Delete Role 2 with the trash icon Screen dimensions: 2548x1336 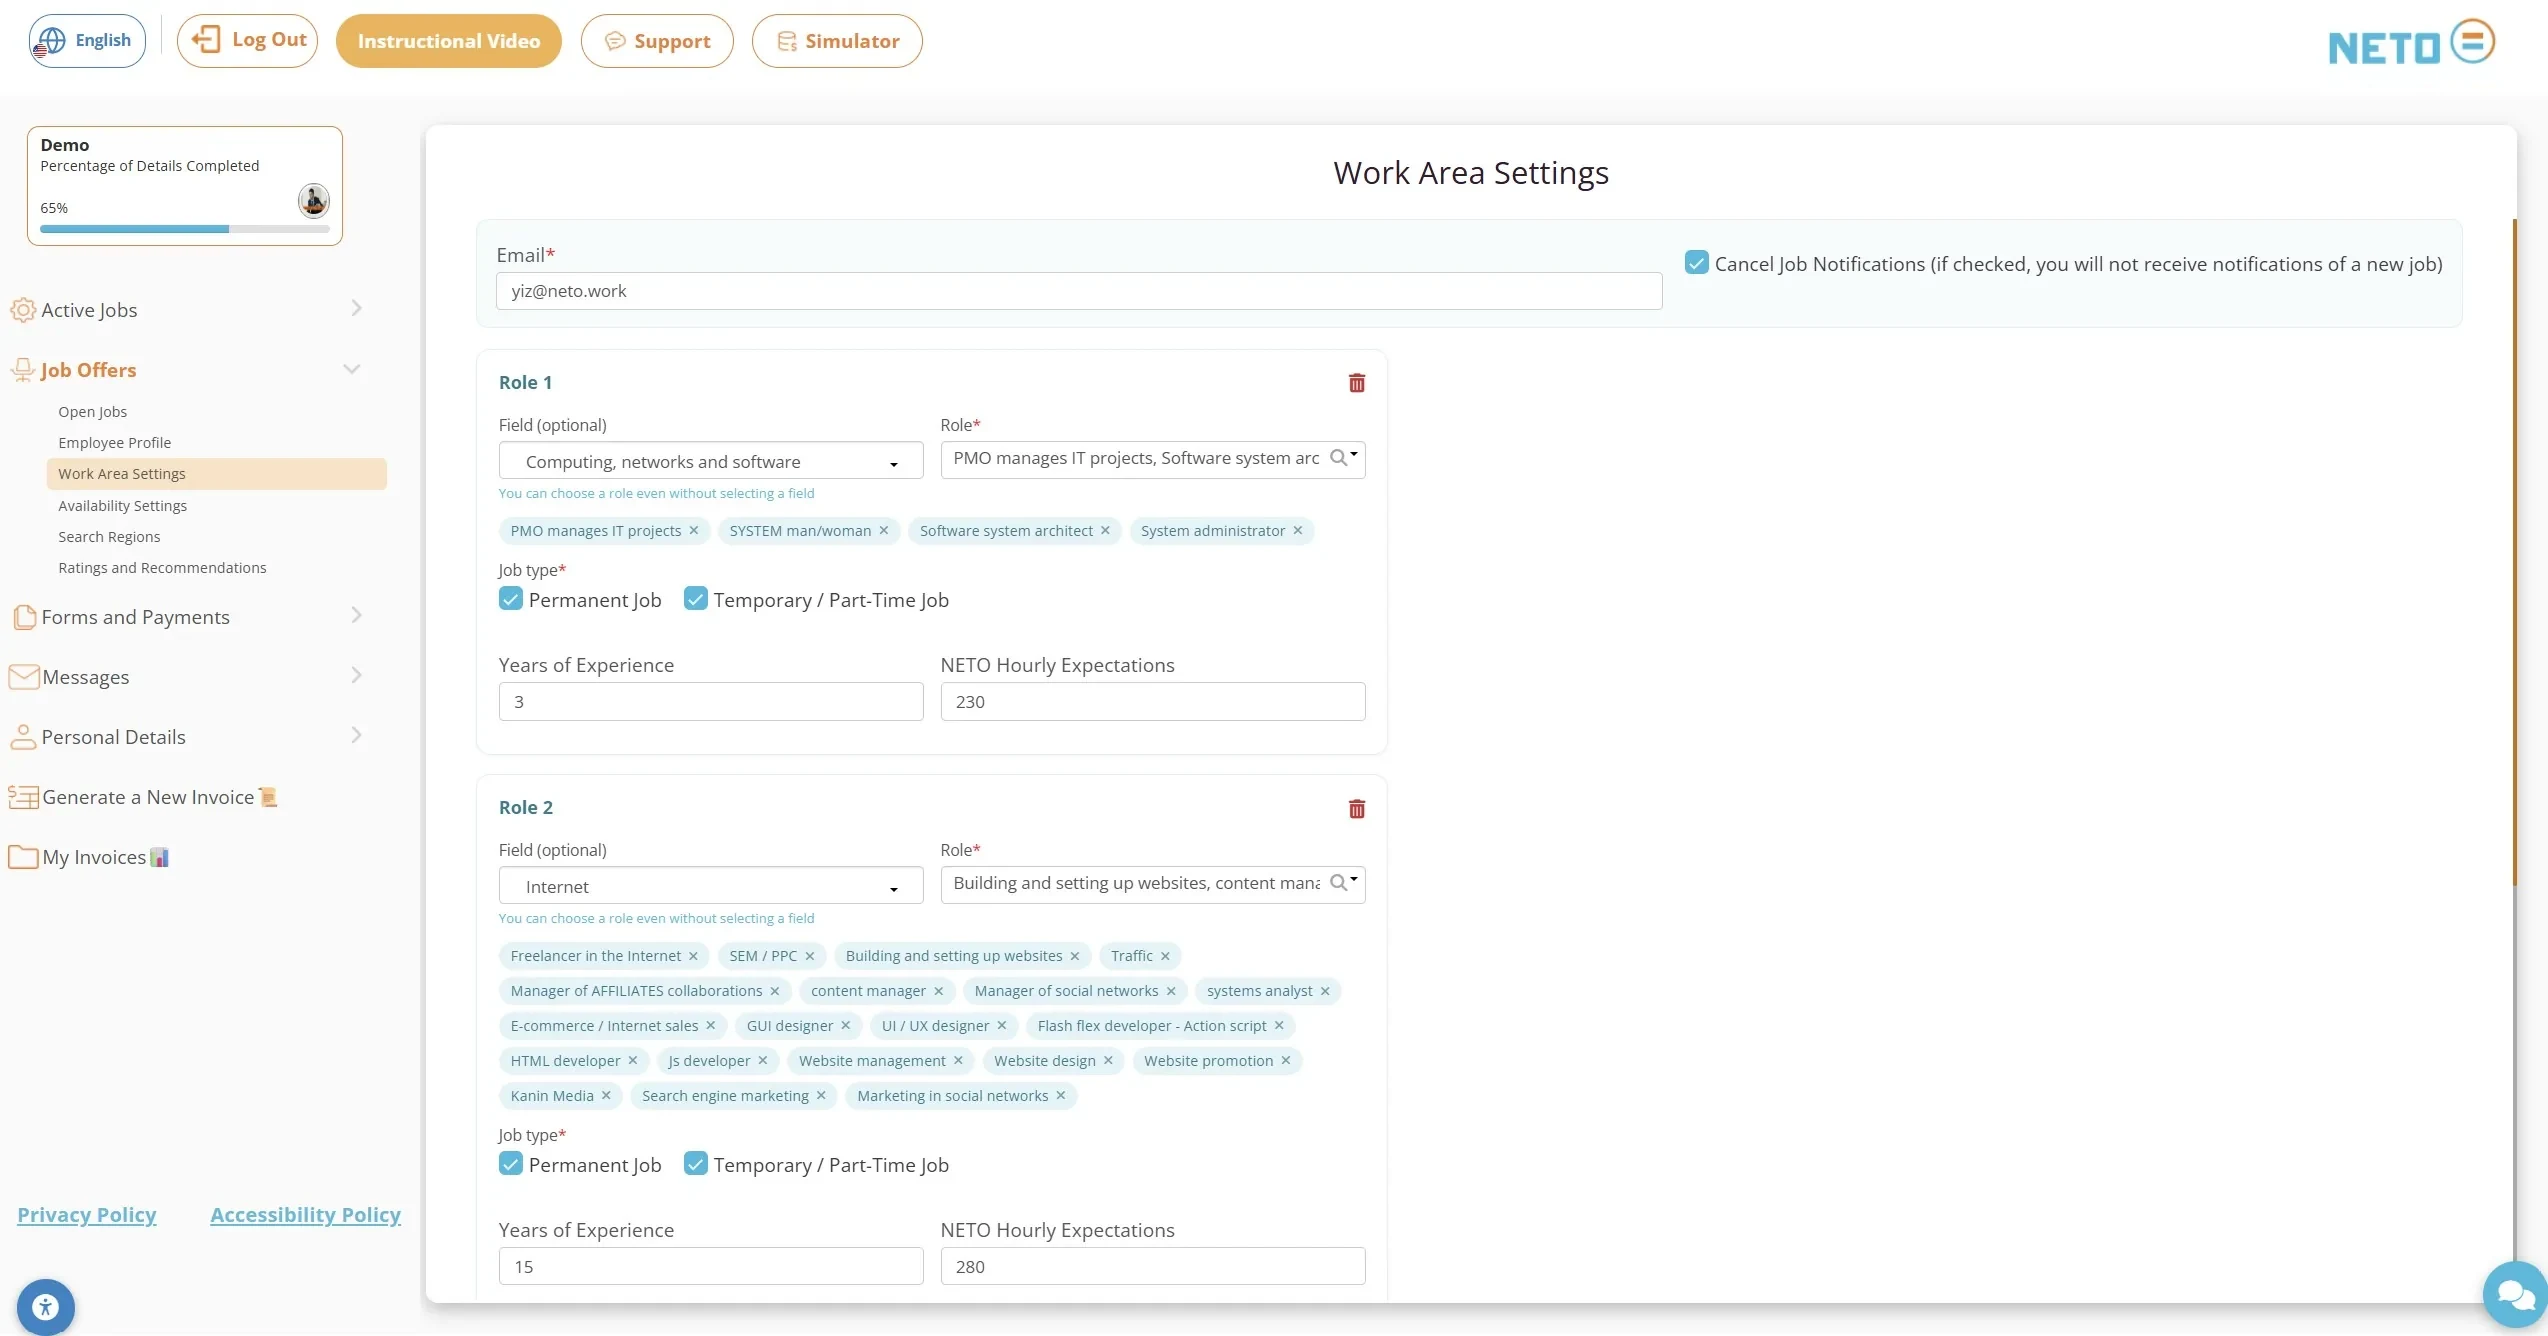1356,808
